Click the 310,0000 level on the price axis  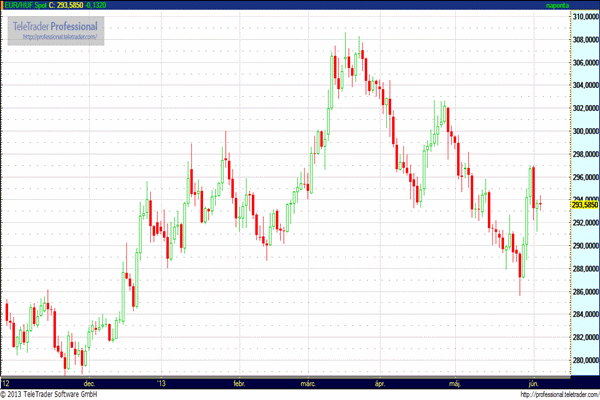(584, 17)
